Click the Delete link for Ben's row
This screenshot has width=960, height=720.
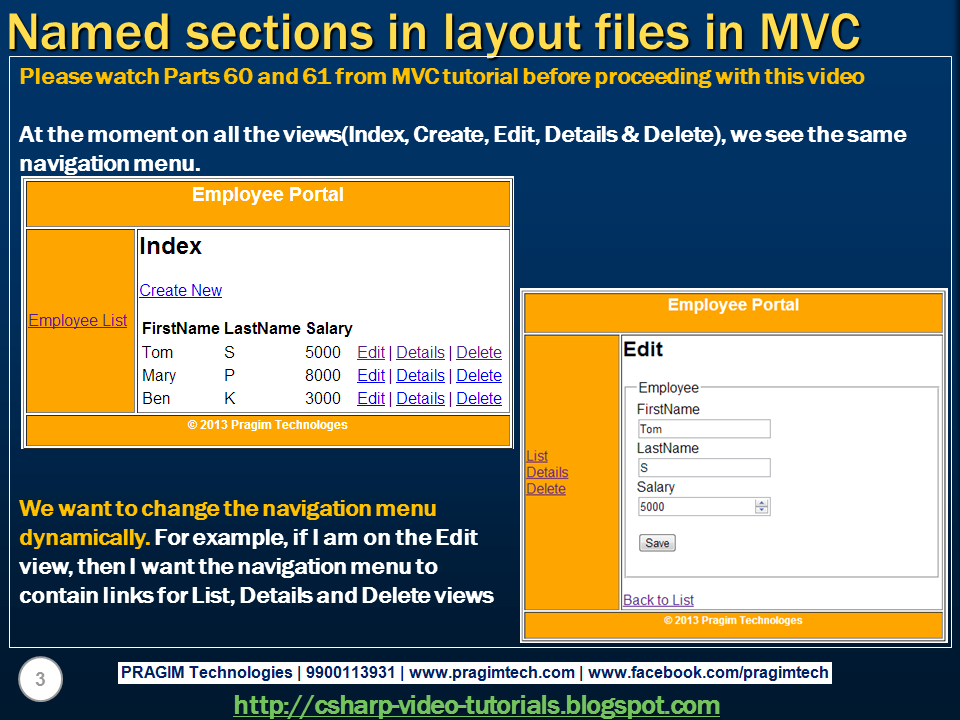[x=479, y=398]
